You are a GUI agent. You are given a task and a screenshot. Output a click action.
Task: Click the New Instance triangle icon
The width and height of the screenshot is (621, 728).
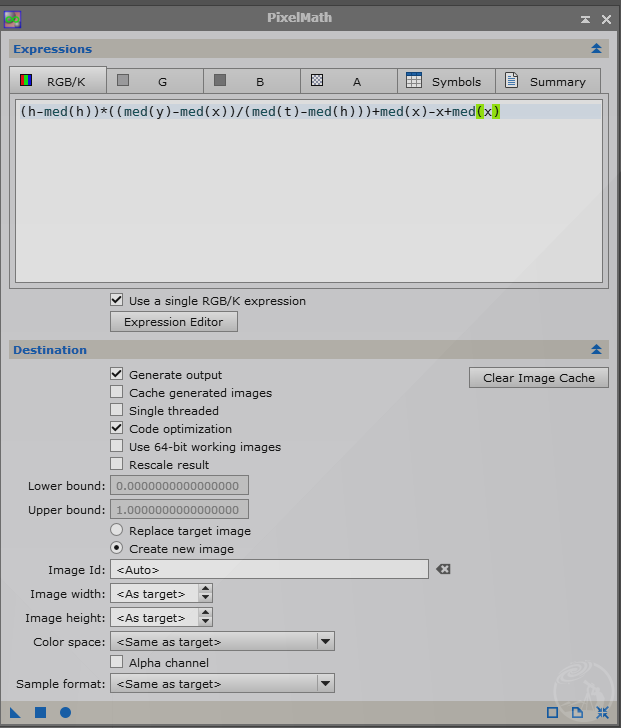(15, 713)
